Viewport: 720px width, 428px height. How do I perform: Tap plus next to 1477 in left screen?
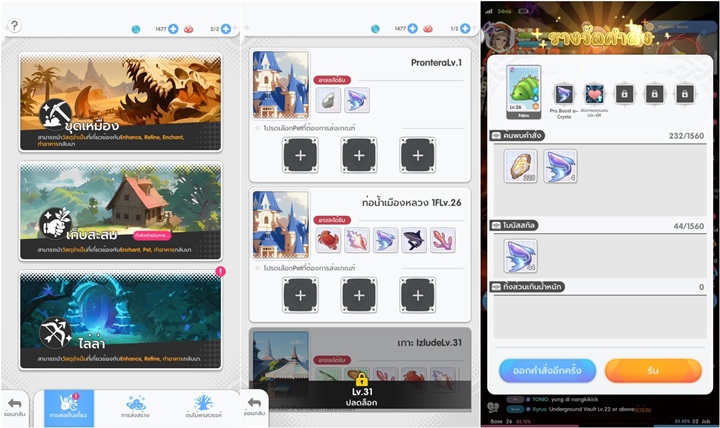173,29
